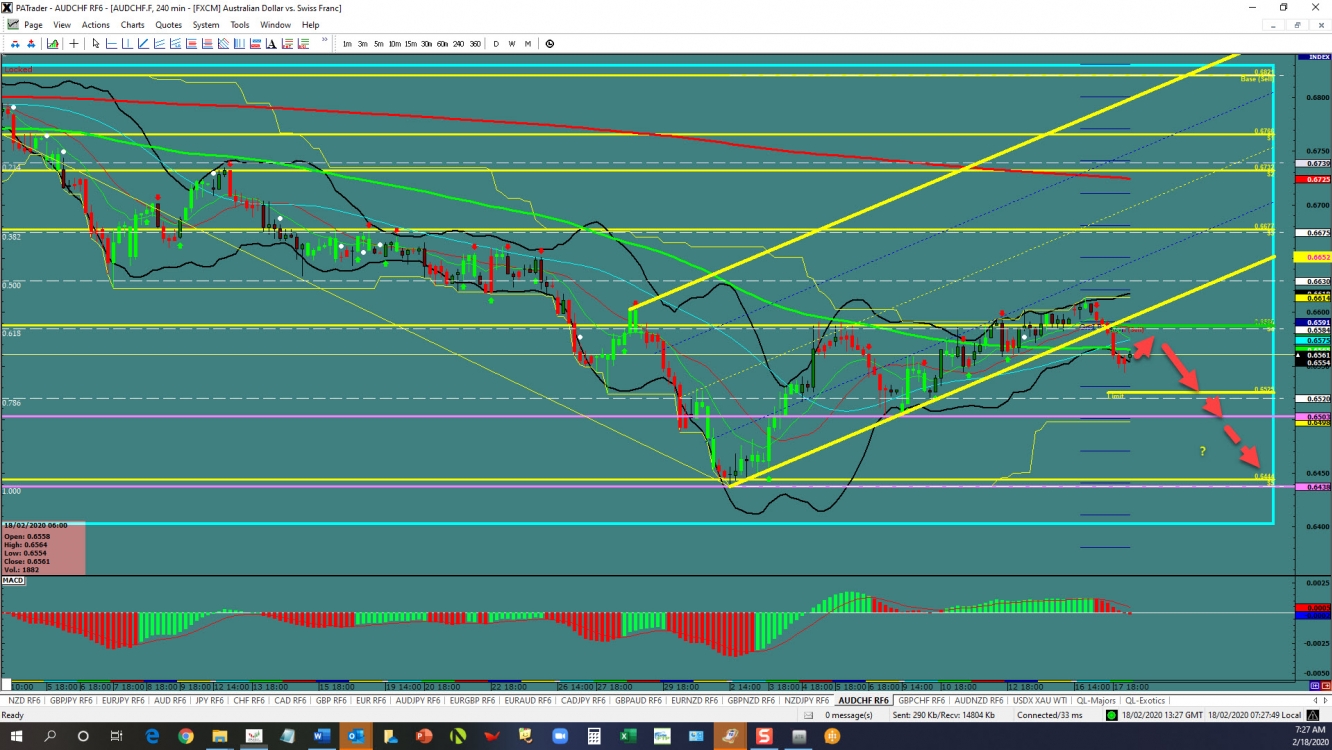The height and width of the screenshot is (750, 1332).
Task: Switch to 10m timeframe
Action: (x=395, y=44)
